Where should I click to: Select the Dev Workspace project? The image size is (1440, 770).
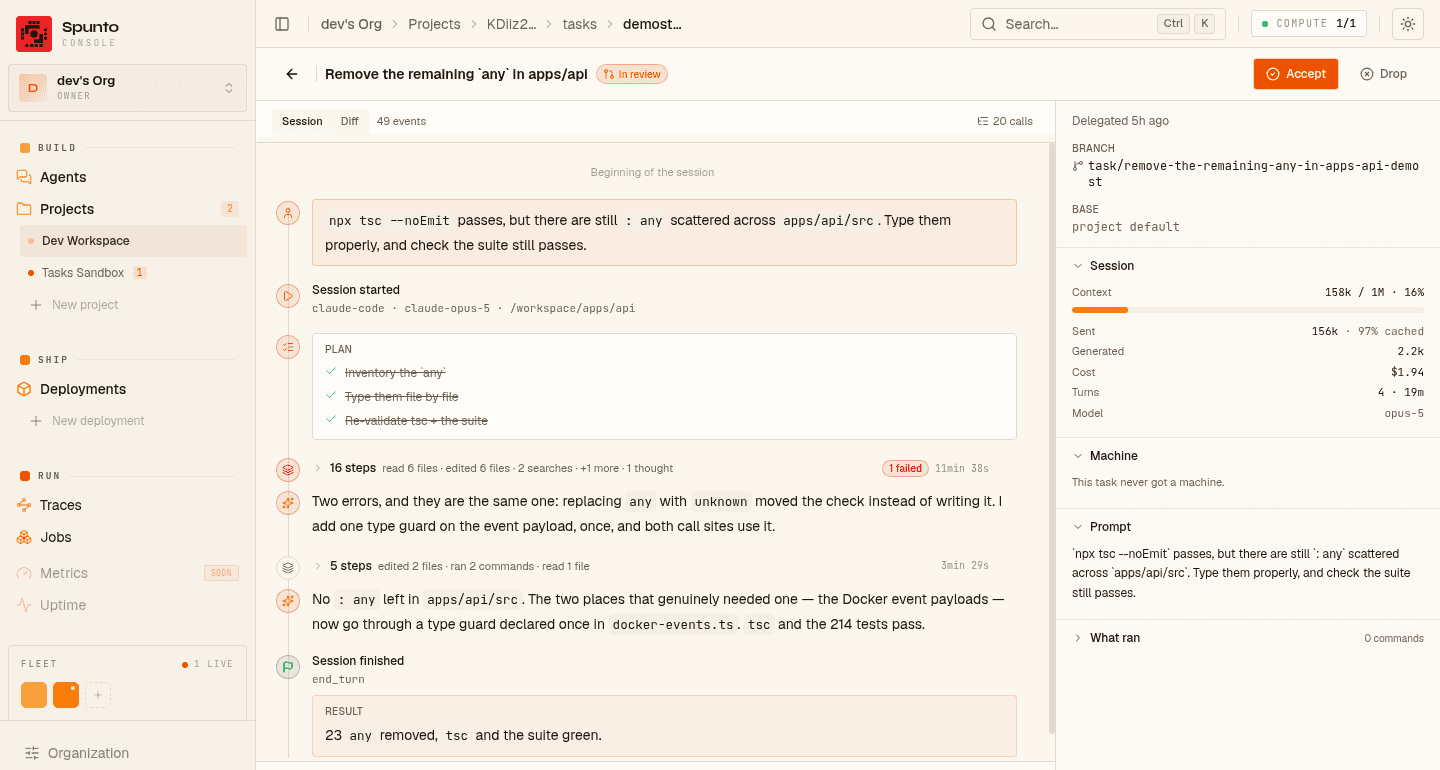(133, 241)
